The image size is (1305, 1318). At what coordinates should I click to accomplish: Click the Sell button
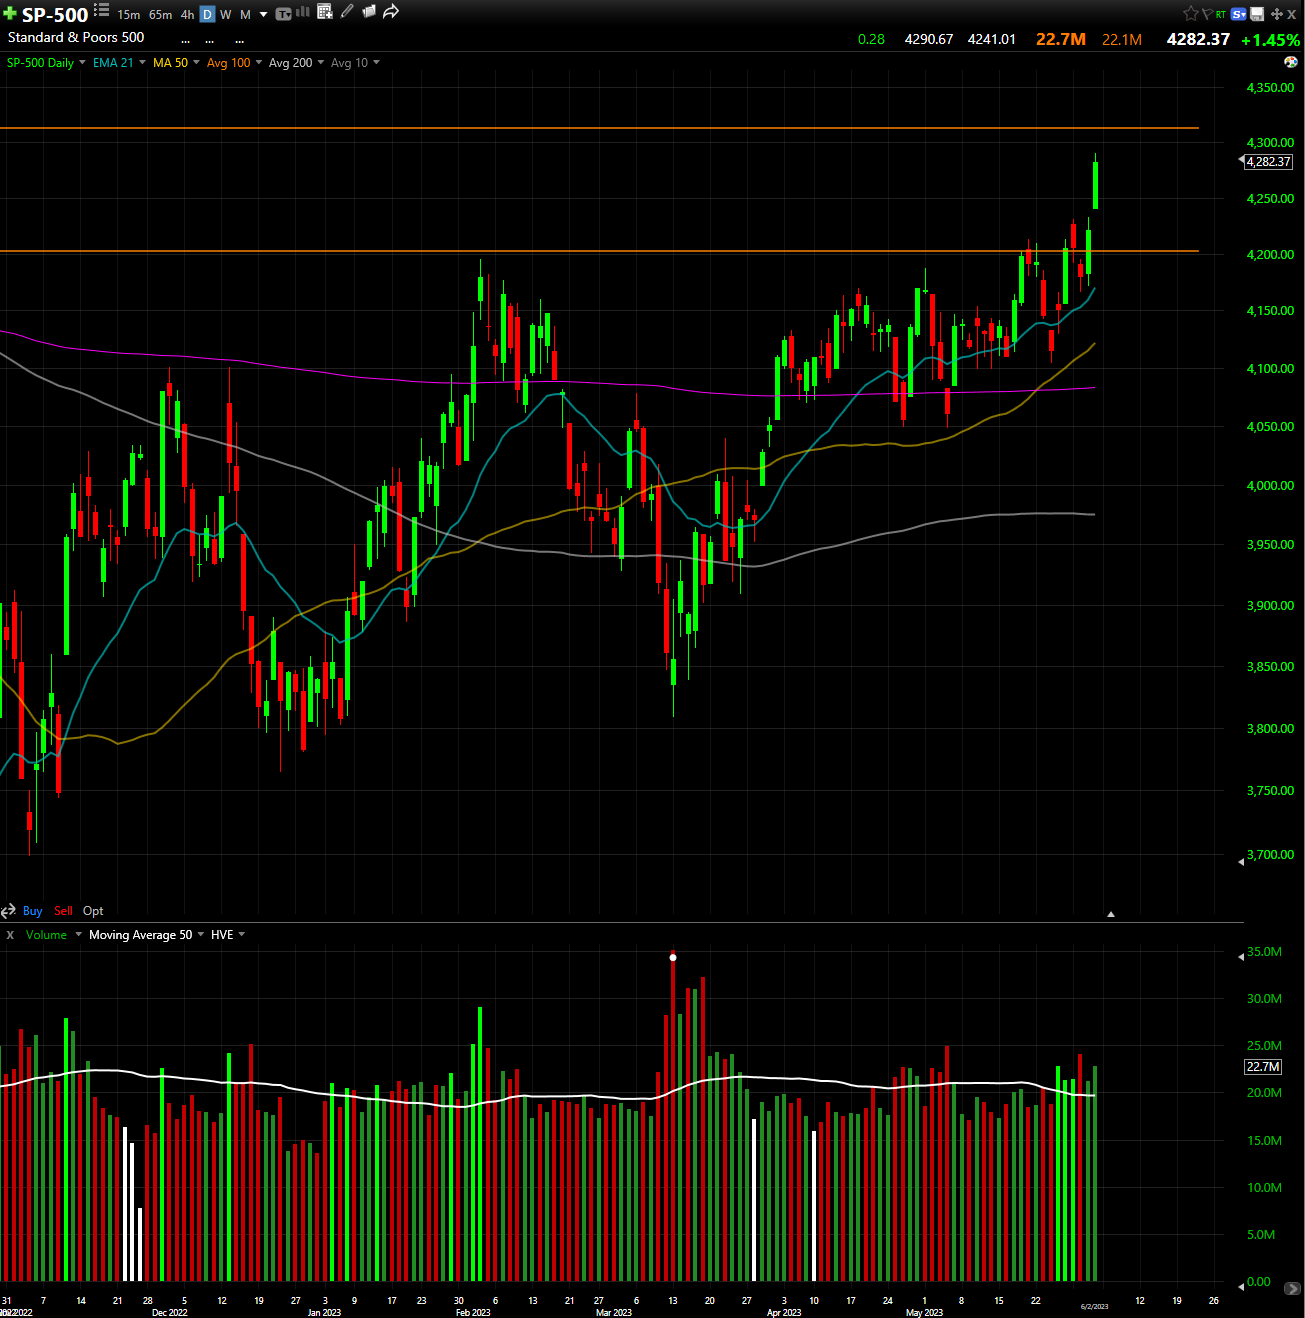[x=63, y=911]
